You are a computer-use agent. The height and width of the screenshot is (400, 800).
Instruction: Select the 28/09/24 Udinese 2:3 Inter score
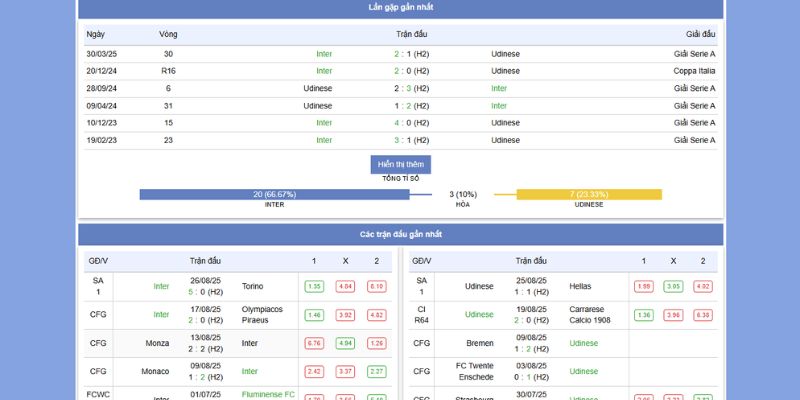tap(411, 88)
